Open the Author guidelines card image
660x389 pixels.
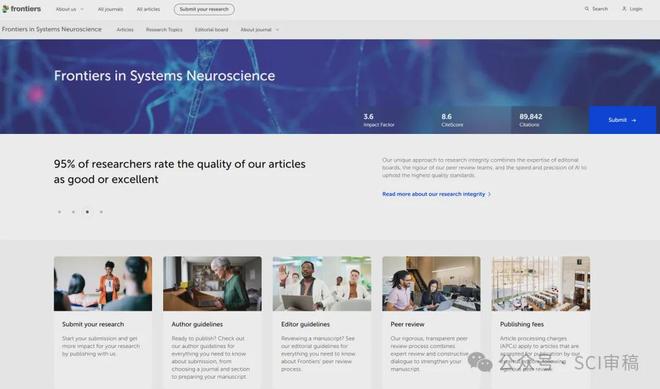pyautogui.click(x=213, y=284)
